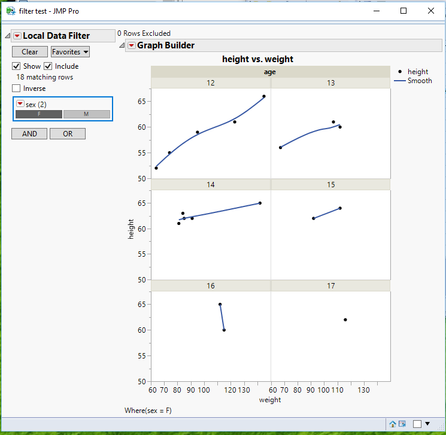Screen dimensions: 446x435
Task: Collapse the Local Data Filter outline
Action: [7, 36]
